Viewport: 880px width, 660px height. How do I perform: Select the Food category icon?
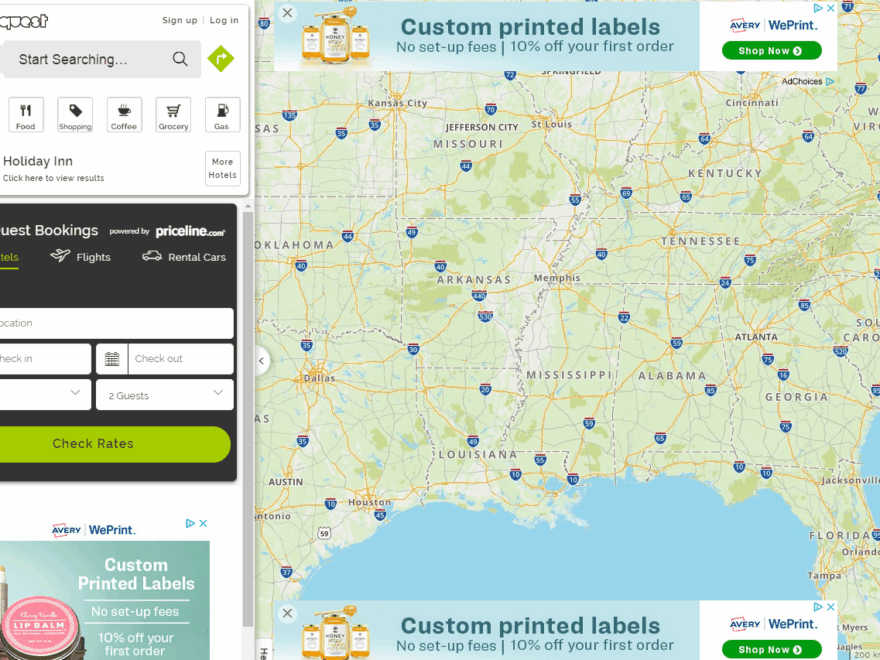tap(26, 115)
